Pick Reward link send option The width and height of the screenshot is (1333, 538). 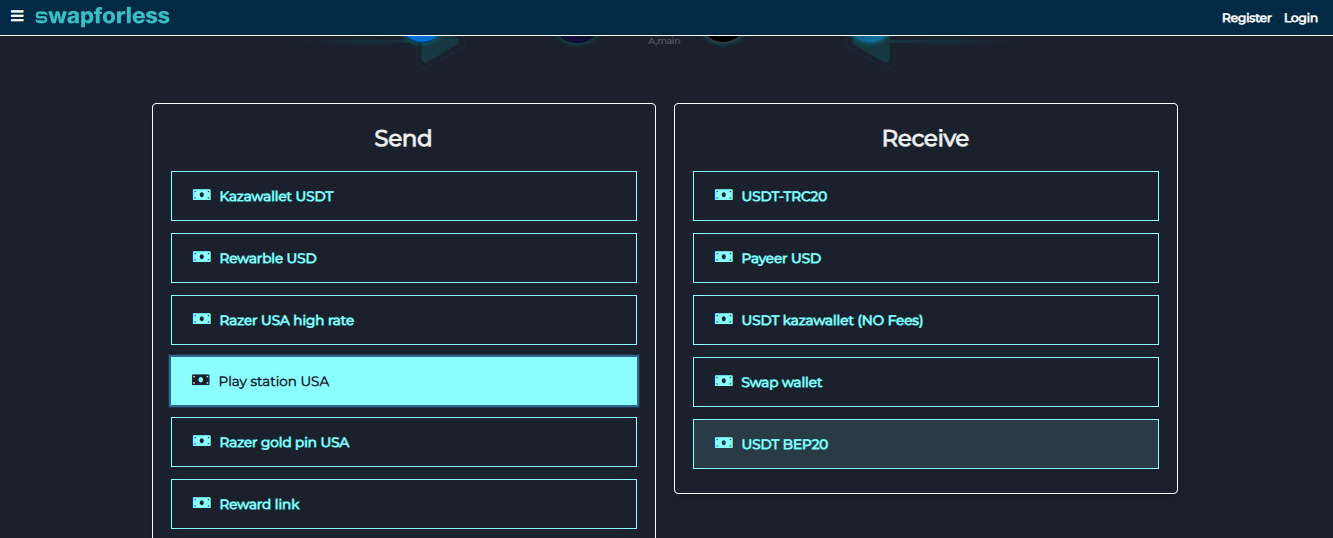click(404, 504)
